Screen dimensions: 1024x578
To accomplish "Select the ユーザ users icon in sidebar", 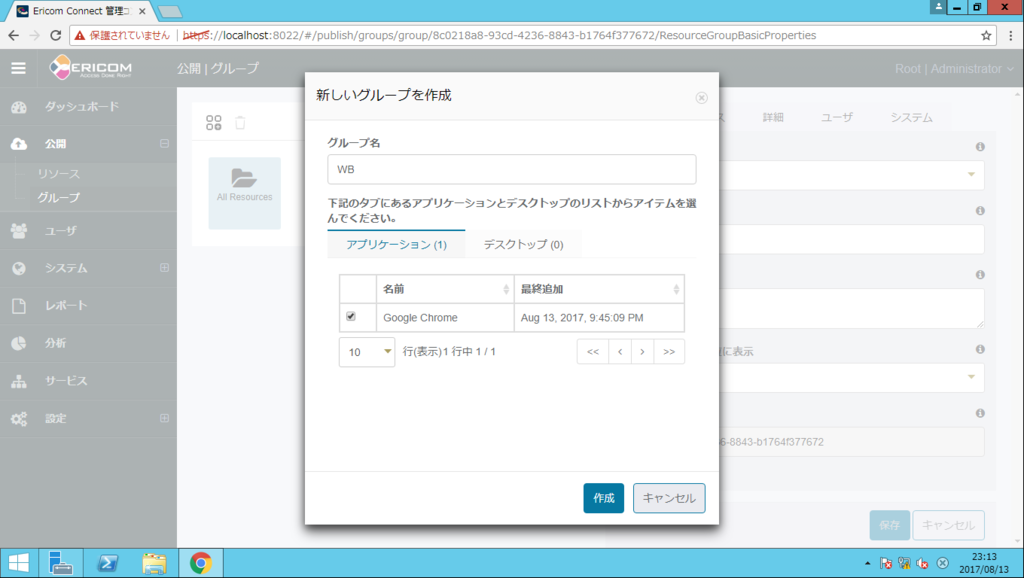I will 20,231.
